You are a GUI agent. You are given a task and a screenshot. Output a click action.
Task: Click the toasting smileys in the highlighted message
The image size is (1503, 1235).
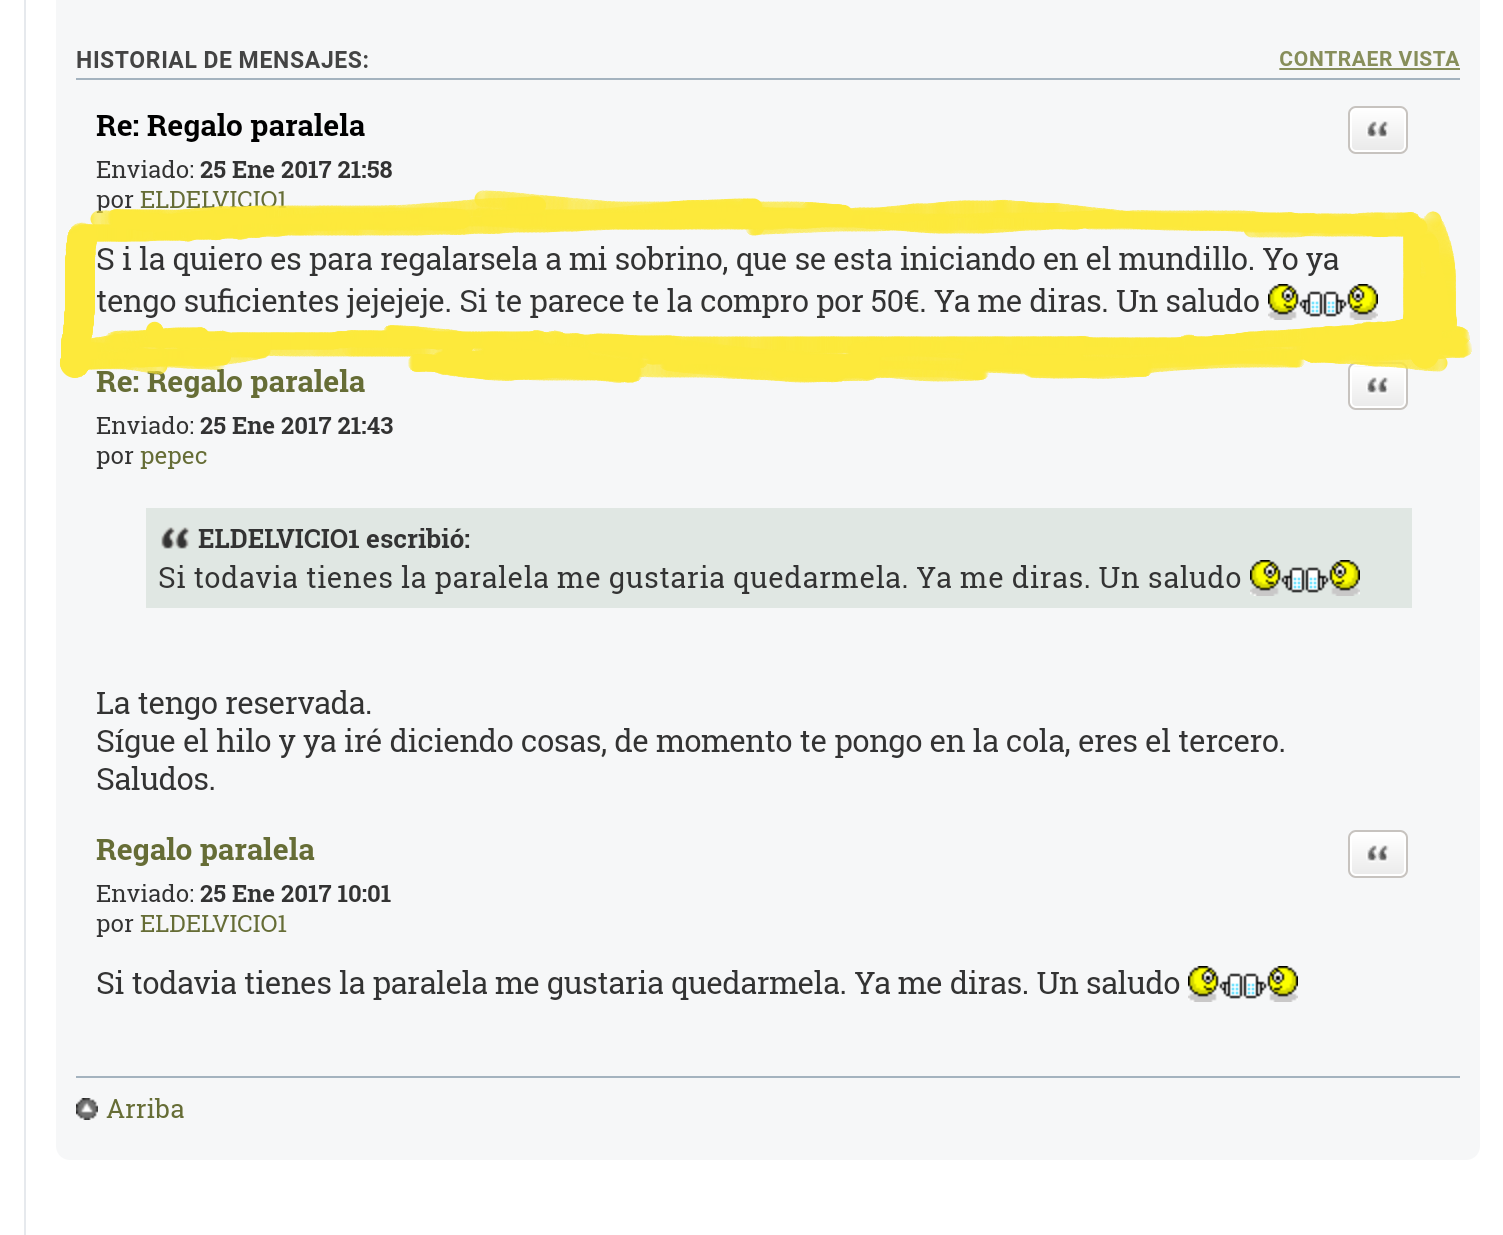pos(1322,301)
